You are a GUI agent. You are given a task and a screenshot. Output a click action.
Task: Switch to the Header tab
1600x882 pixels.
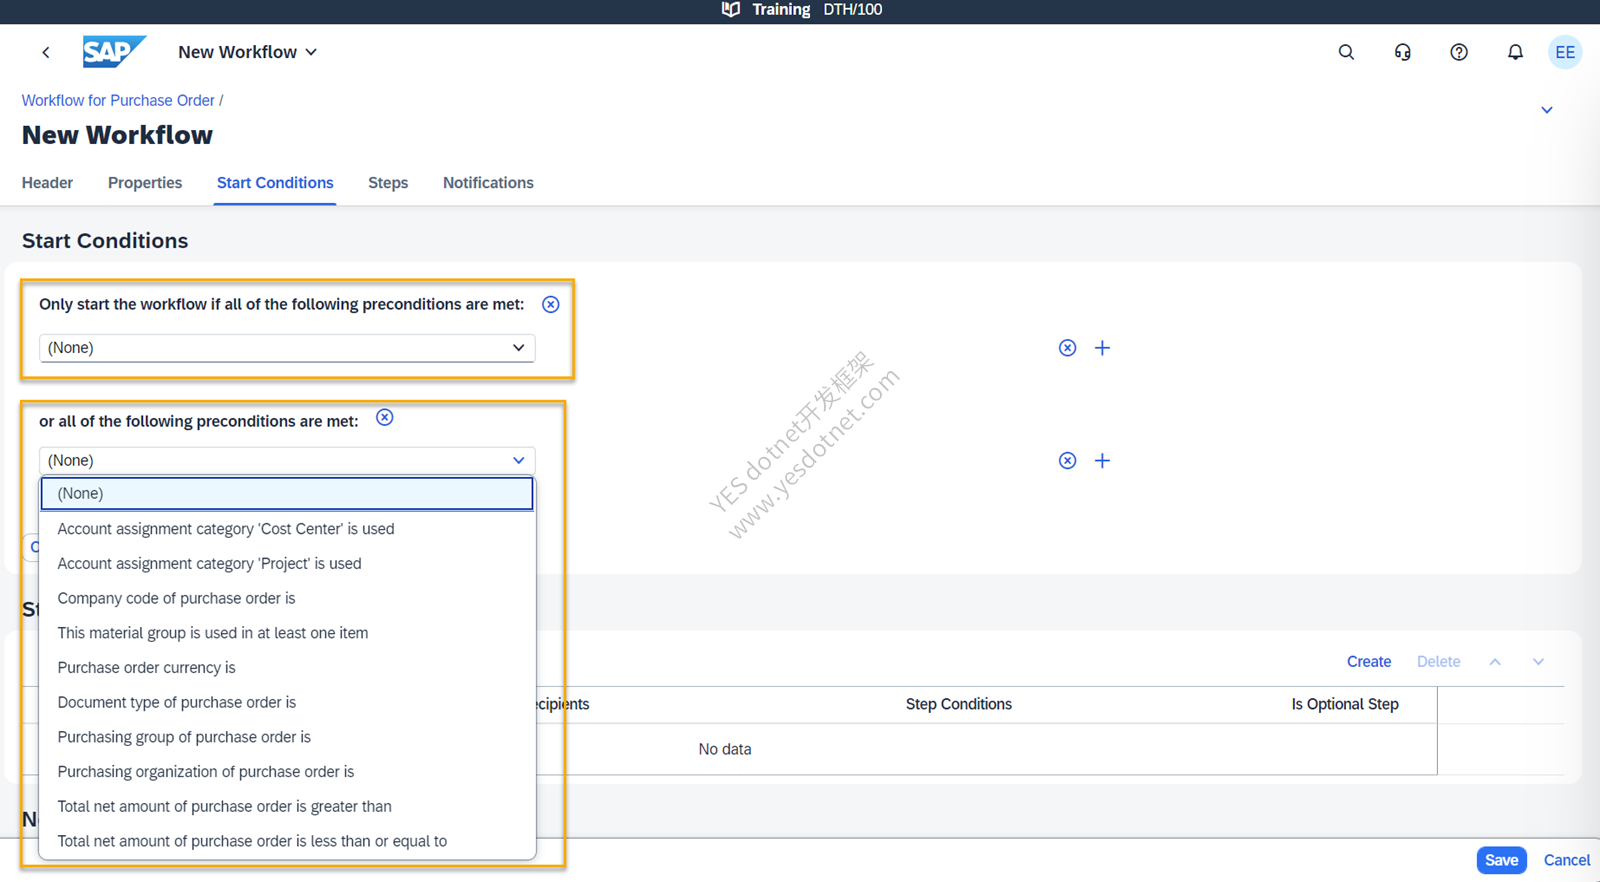47,183
